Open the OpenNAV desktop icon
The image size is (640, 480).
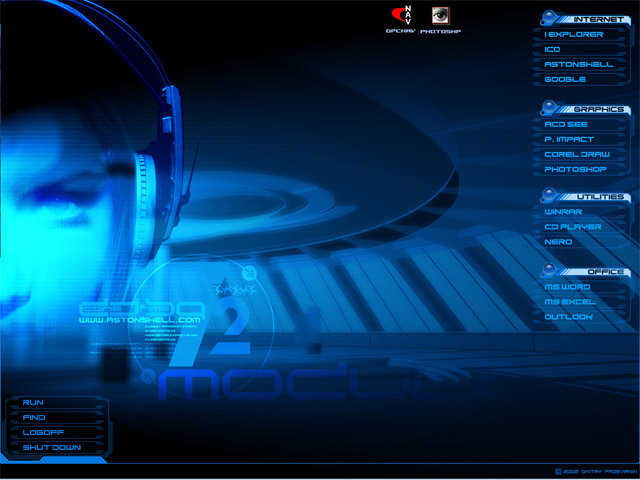click(x=401, y=19)
